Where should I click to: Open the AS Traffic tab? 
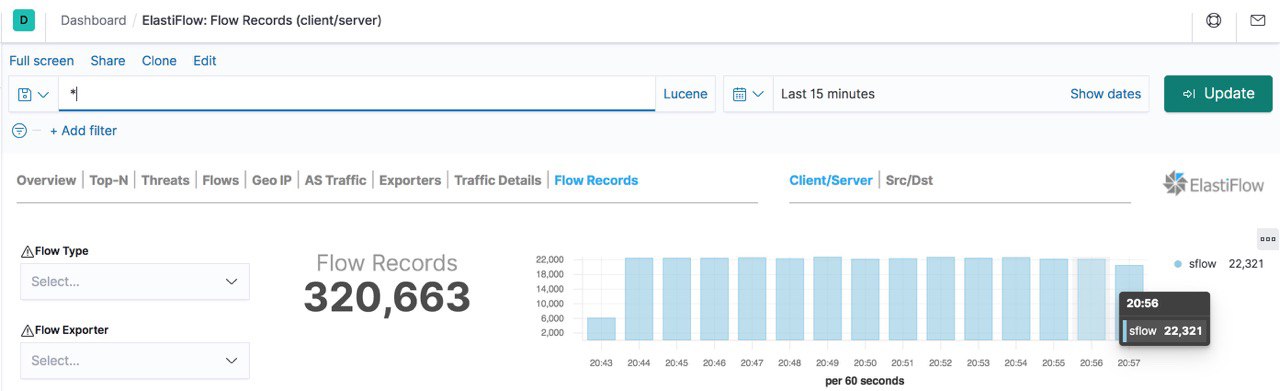pos(335,180)
